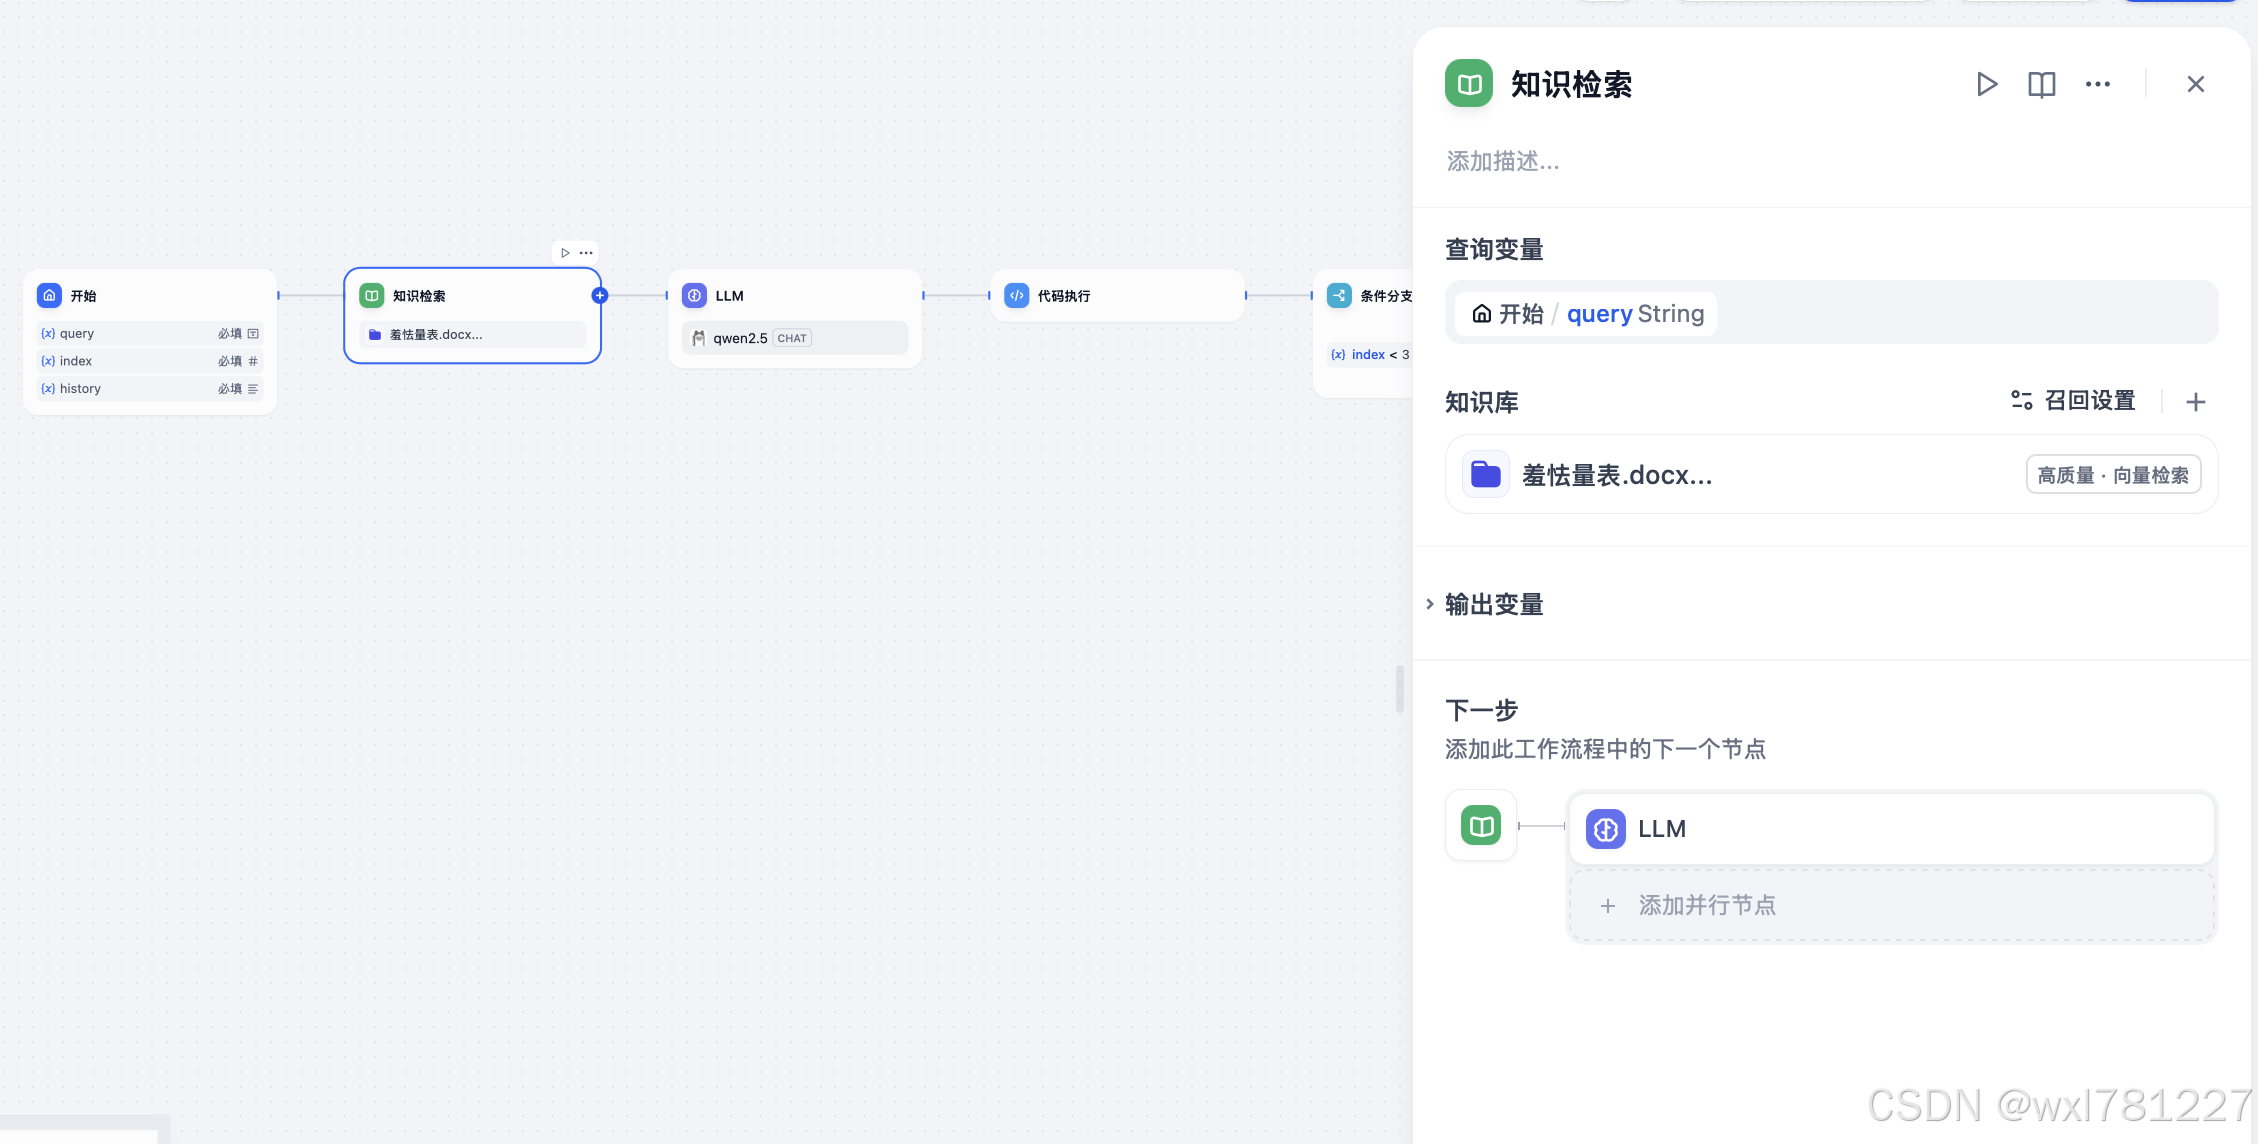
Task: Click the LLM icon in next step
Action: (x=1606, y=829)
